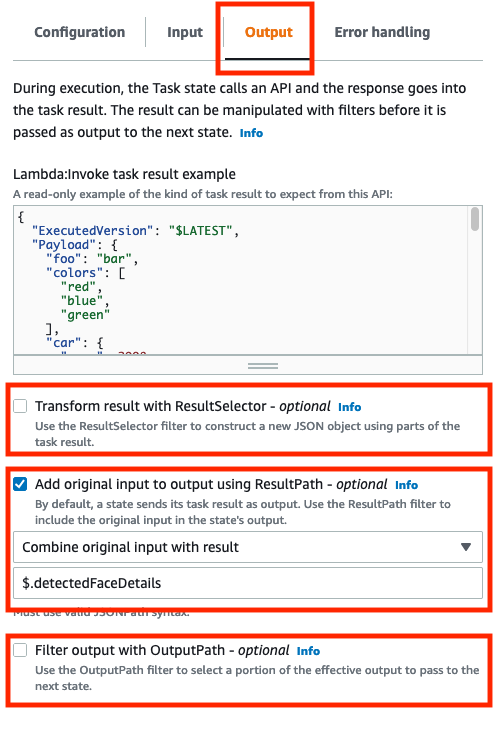Open Info link after the task result description
Image resolution: width=500 pixels, height=729 pixels.
251,133
